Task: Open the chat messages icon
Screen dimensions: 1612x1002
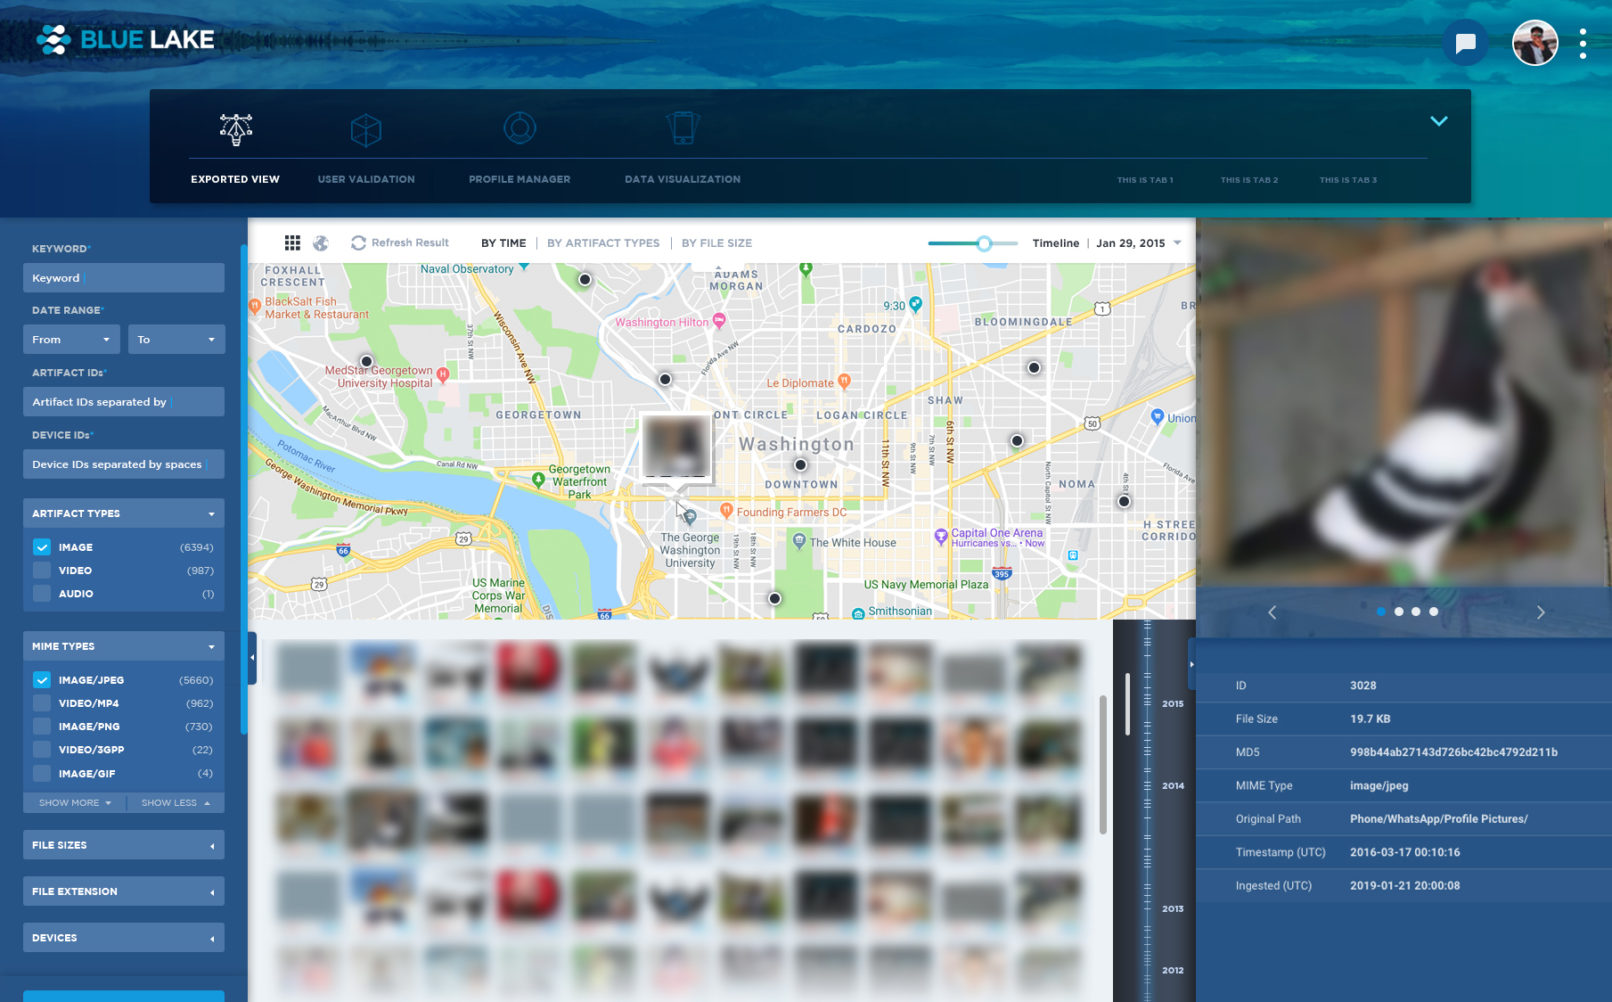Action: tap(1465, 43)
